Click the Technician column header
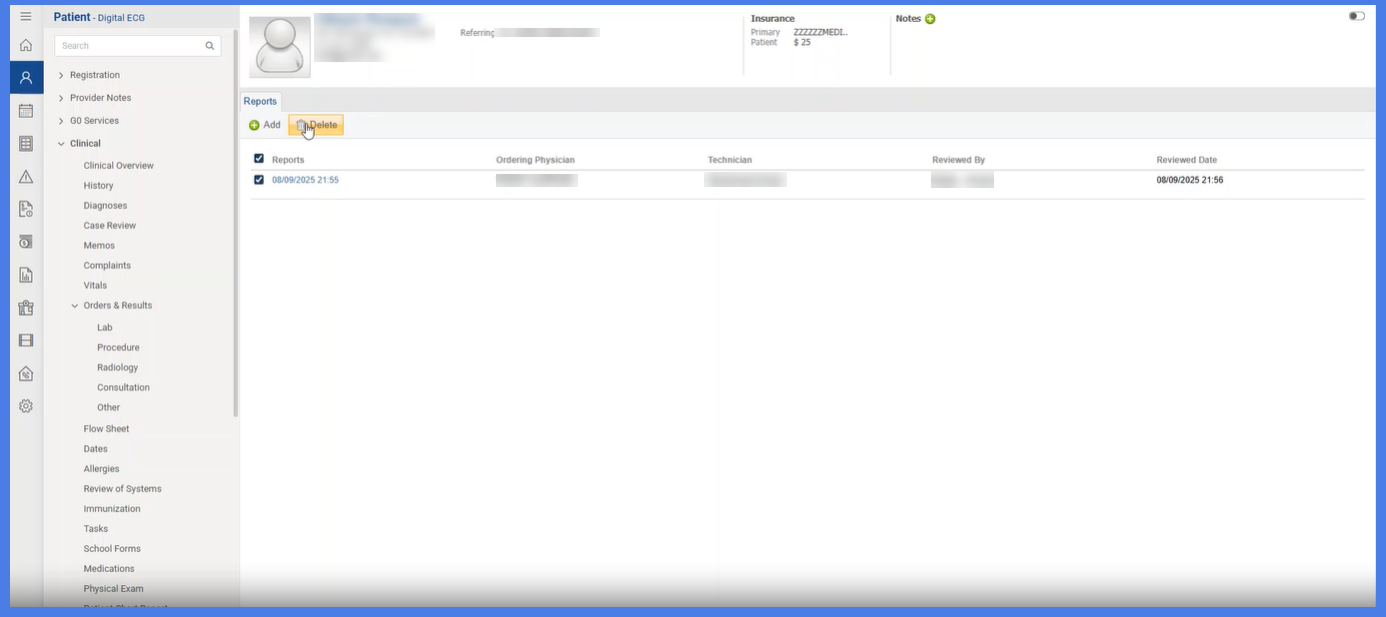Screen dimensions: 1386x617 pos(730,160)
